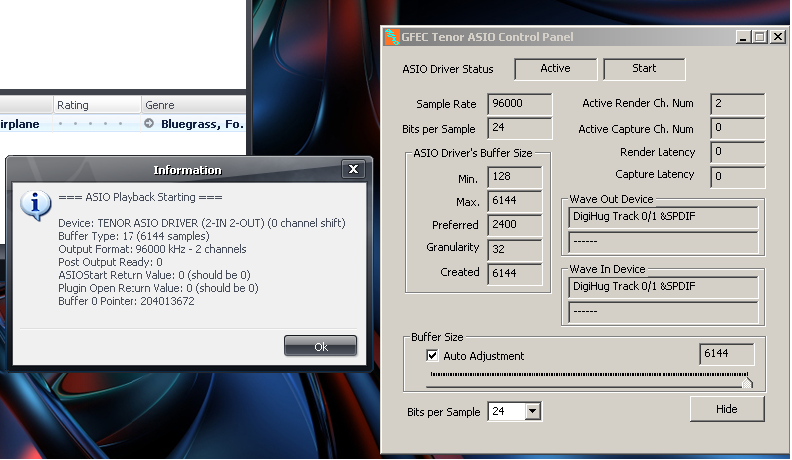Image resolution: width=792 pixels, height=460 pixels.
Task: Click the Active Capture Ch. Num field
Action: coord(737,128)
